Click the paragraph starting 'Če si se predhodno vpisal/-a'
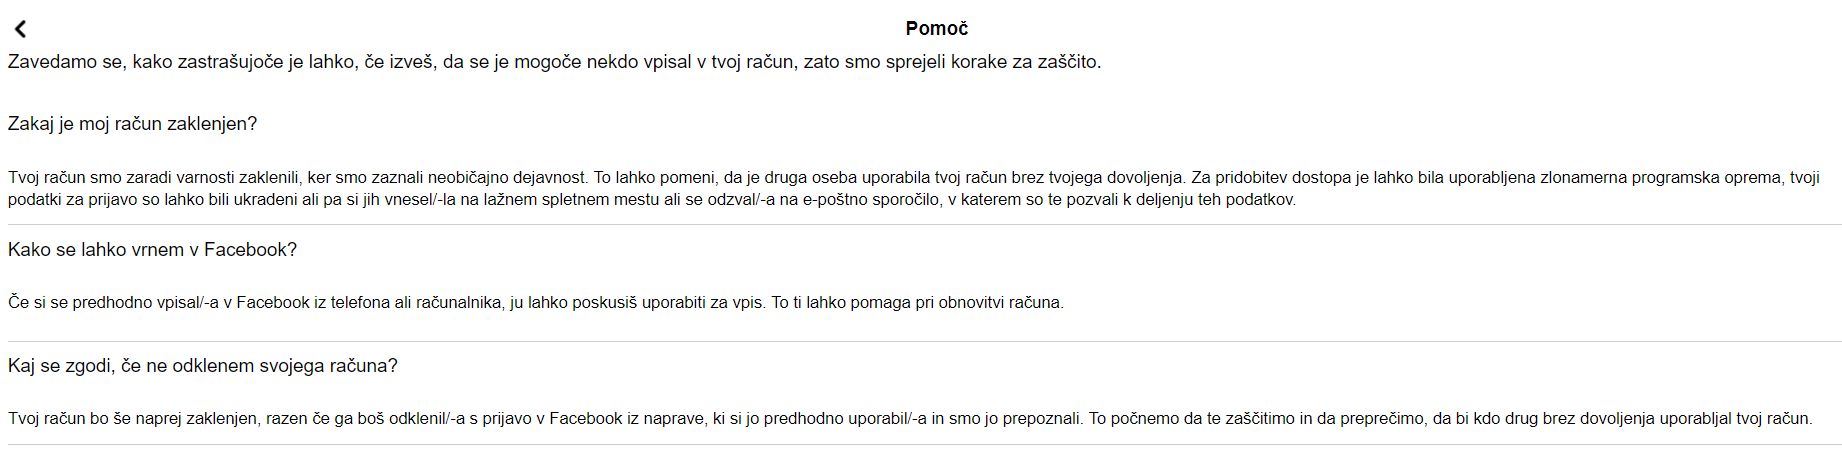Screen dimensions: 1842x466 point(536,302)
